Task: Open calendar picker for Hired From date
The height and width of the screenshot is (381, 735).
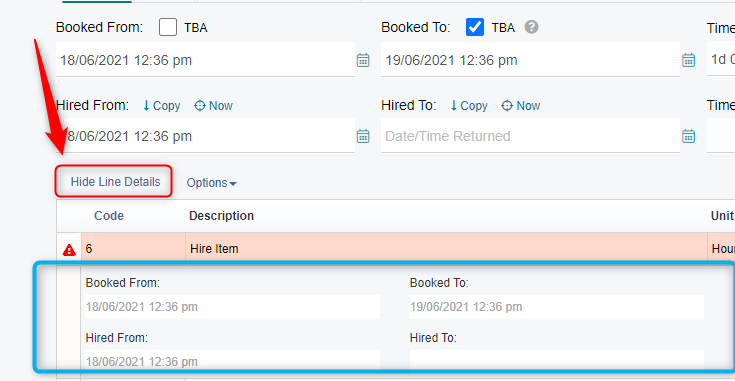Action: tap(363, 136)
